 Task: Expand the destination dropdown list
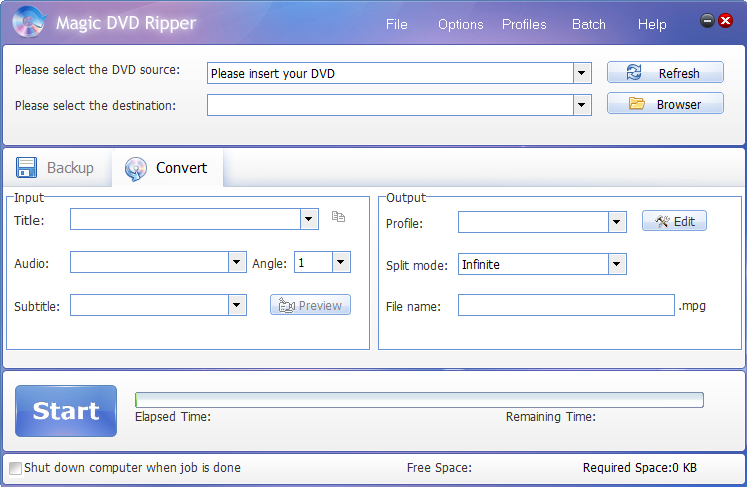582,104
